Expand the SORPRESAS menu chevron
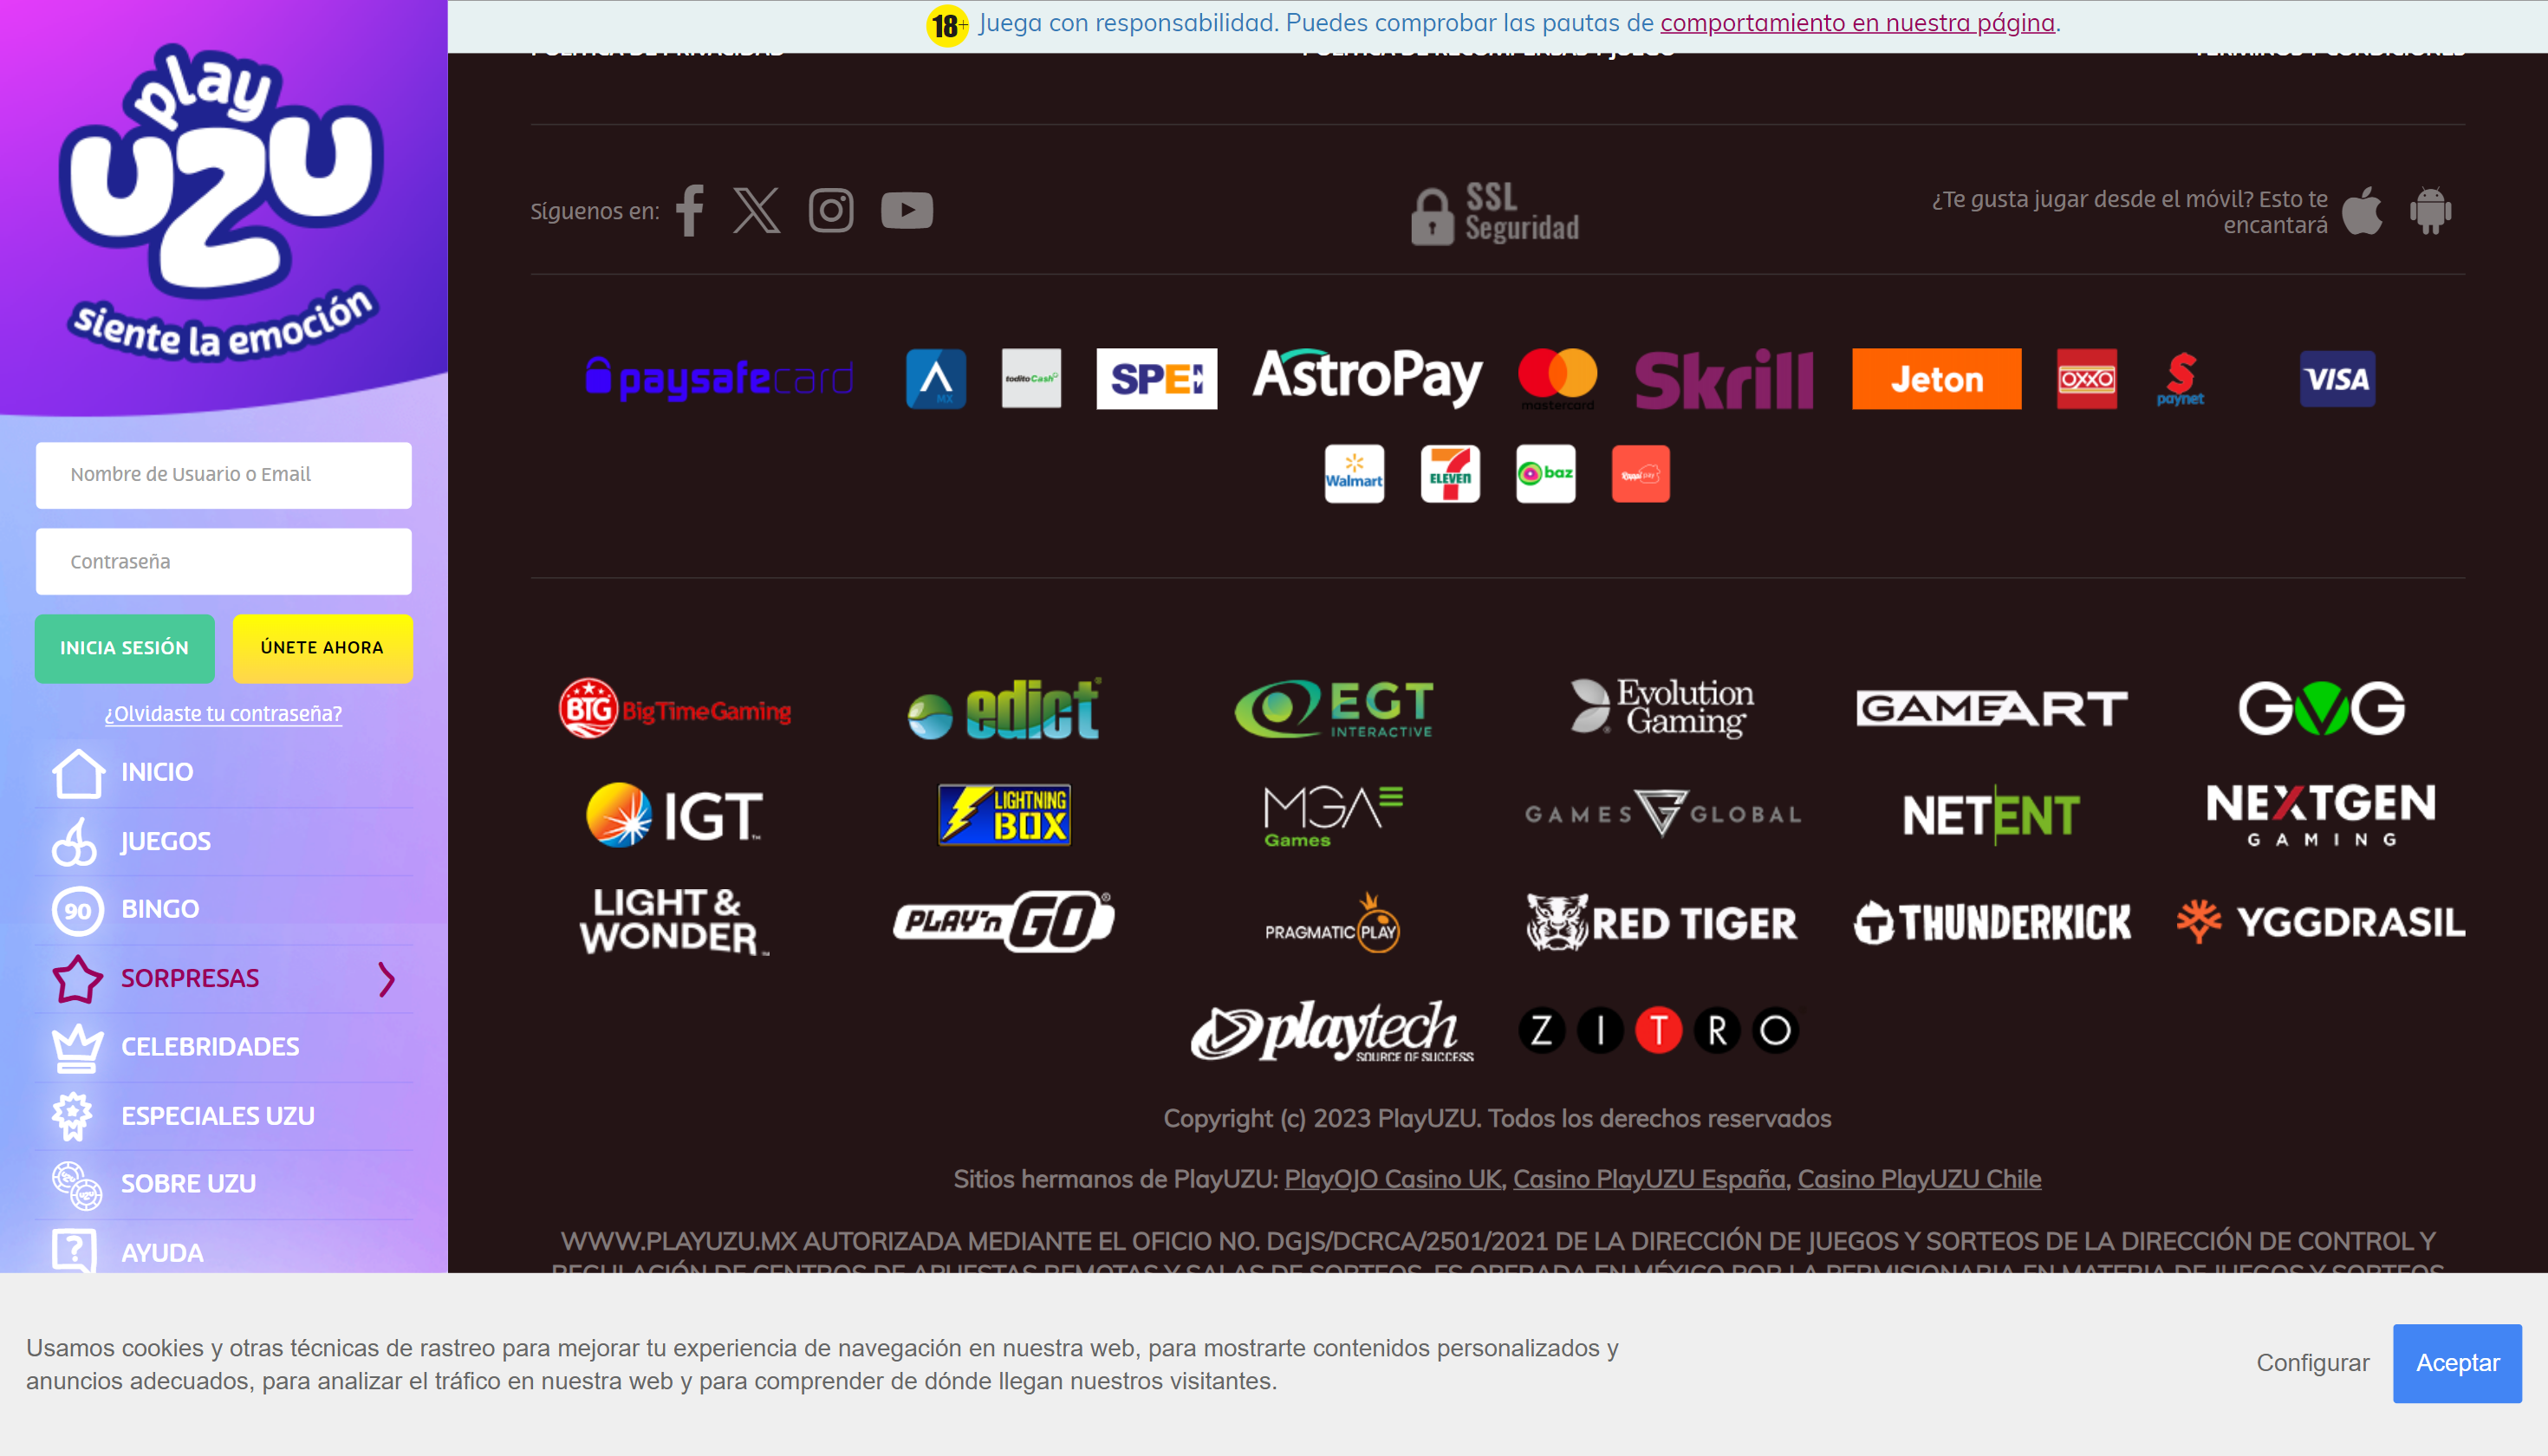The image size is (2548, 1456). coord(387,979)
